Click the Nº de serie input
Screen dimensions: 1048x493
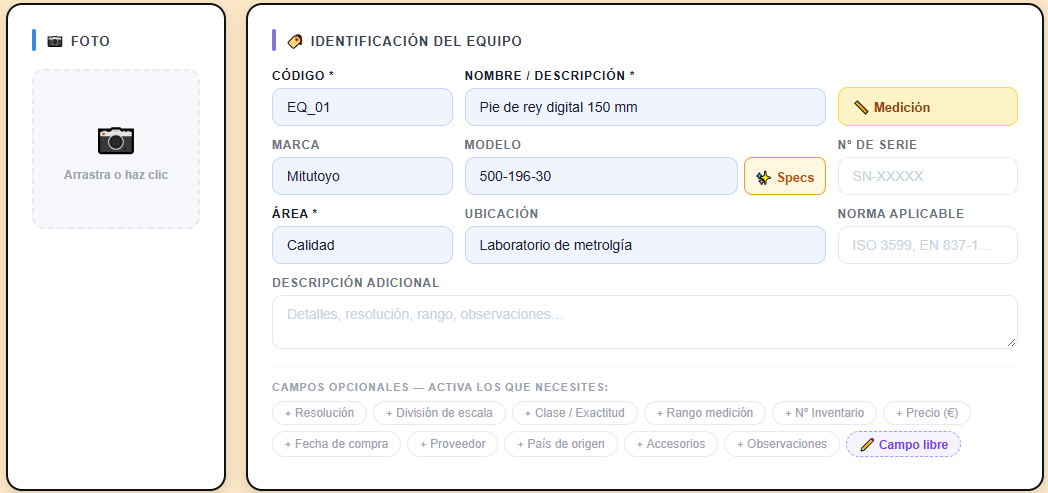click(x=928, y=176)
